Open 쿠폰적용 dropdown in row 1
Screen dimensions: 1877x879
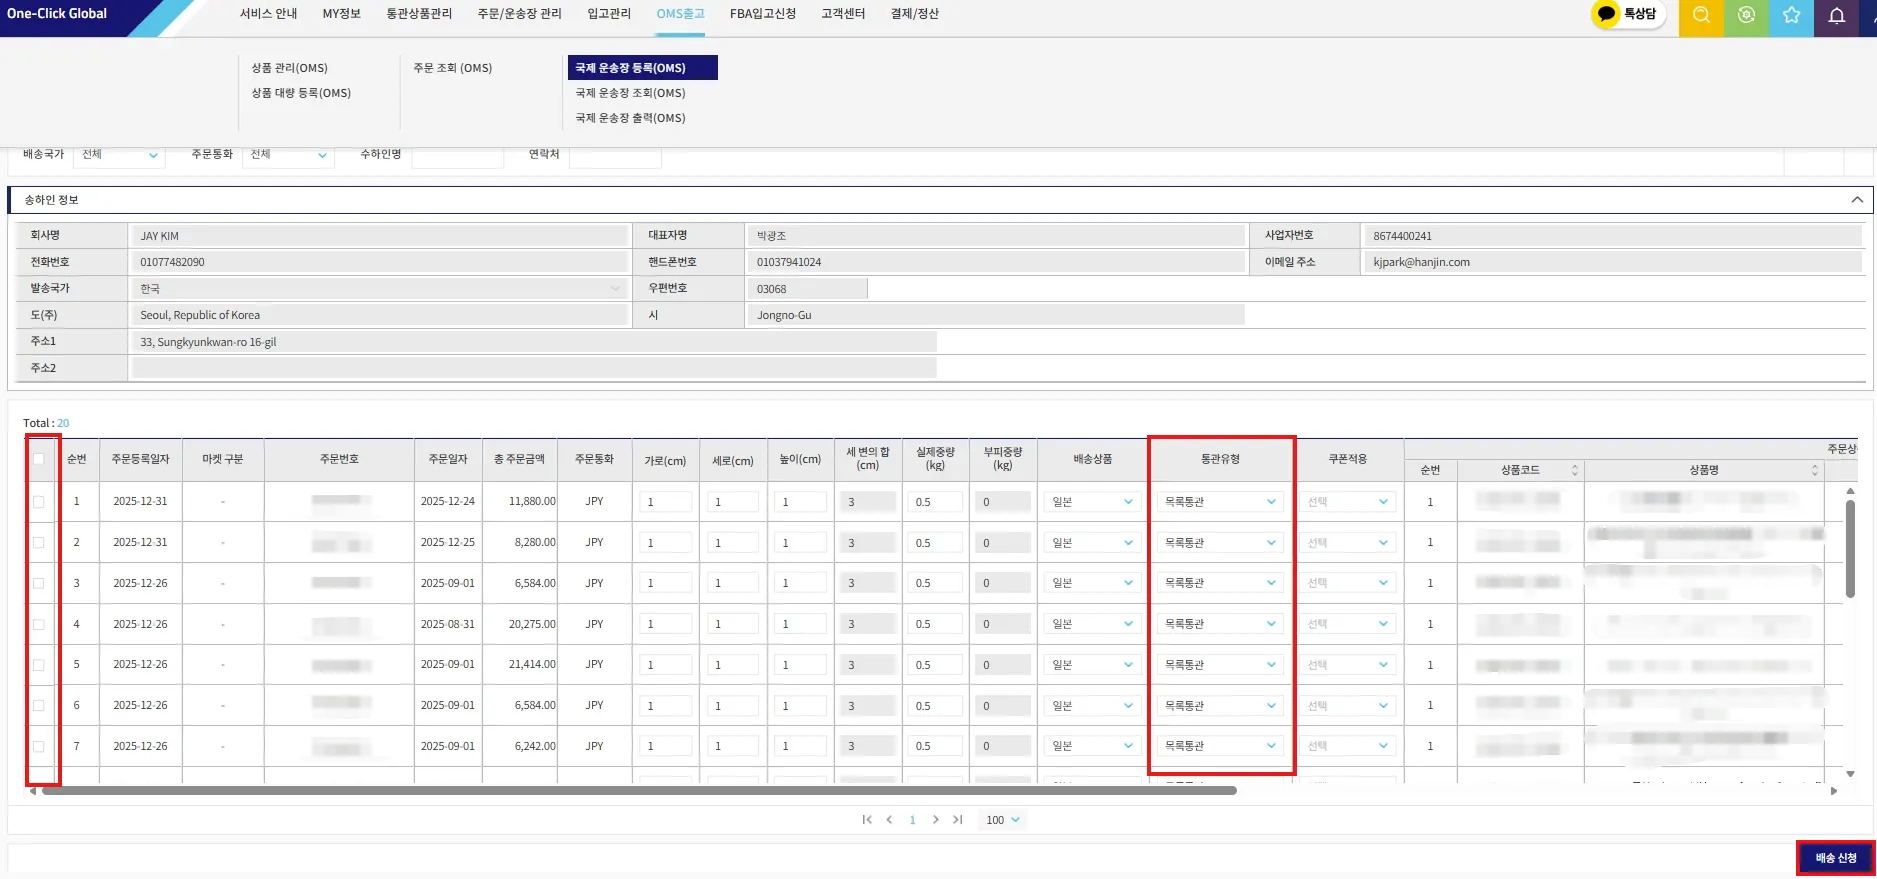[x=1348, y=502]
